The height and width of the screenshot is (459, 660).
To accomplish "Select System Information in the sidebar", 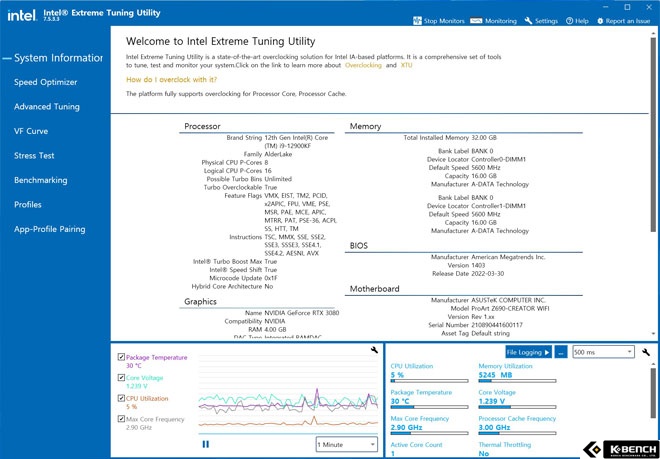I will 59,58.
